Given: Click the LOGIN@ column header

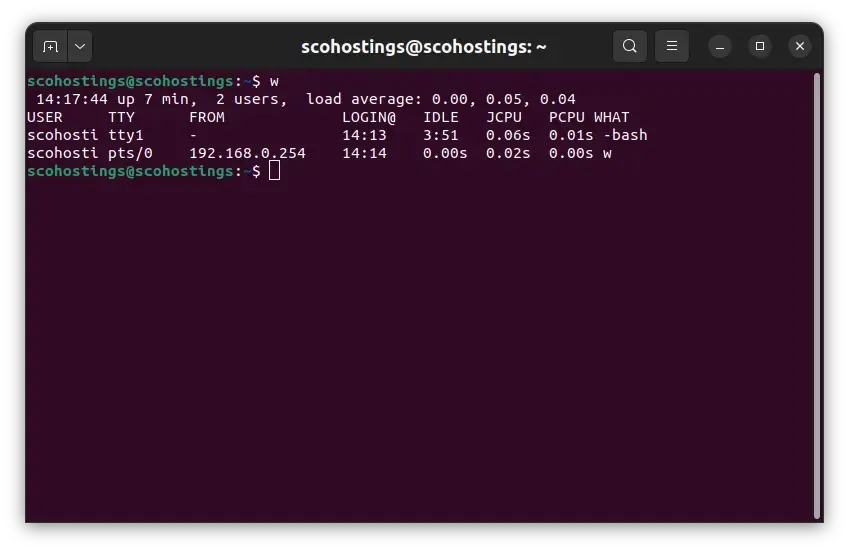Looking at the screenshot, I should tap(369, 117).
